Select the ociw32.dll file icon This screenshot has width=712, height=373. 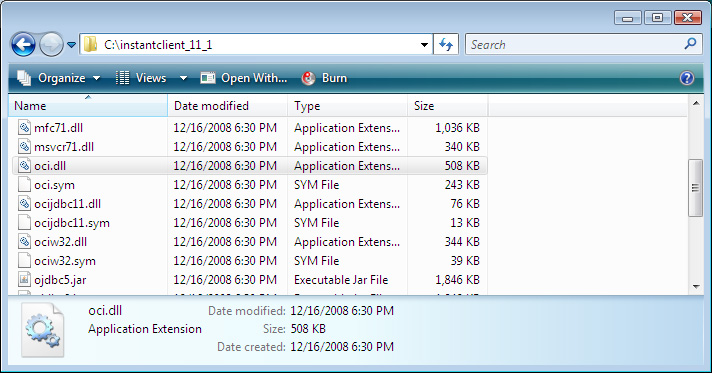pyautogui.click(x=24, y=242)
